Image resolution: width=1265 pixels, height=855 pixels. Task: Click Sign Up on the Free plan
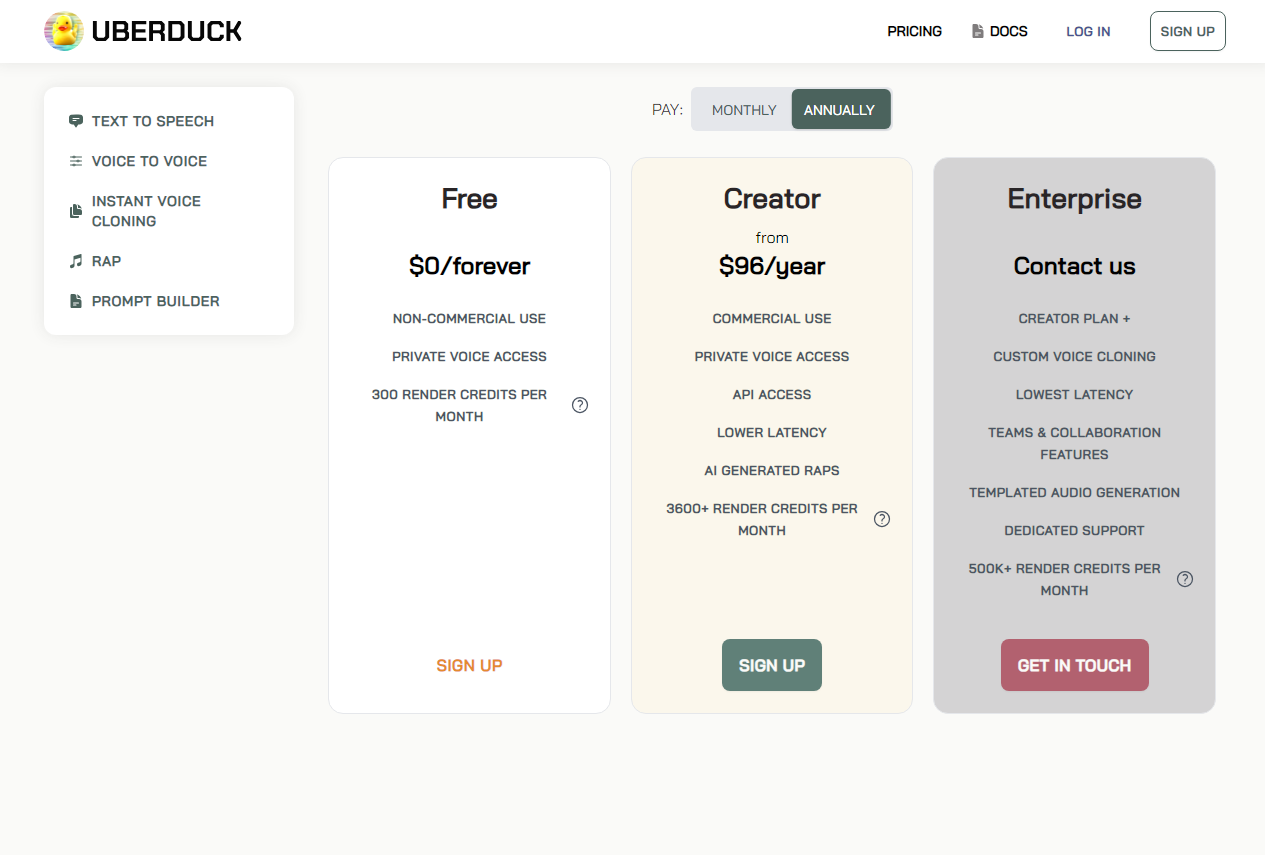tap(469, 665)
